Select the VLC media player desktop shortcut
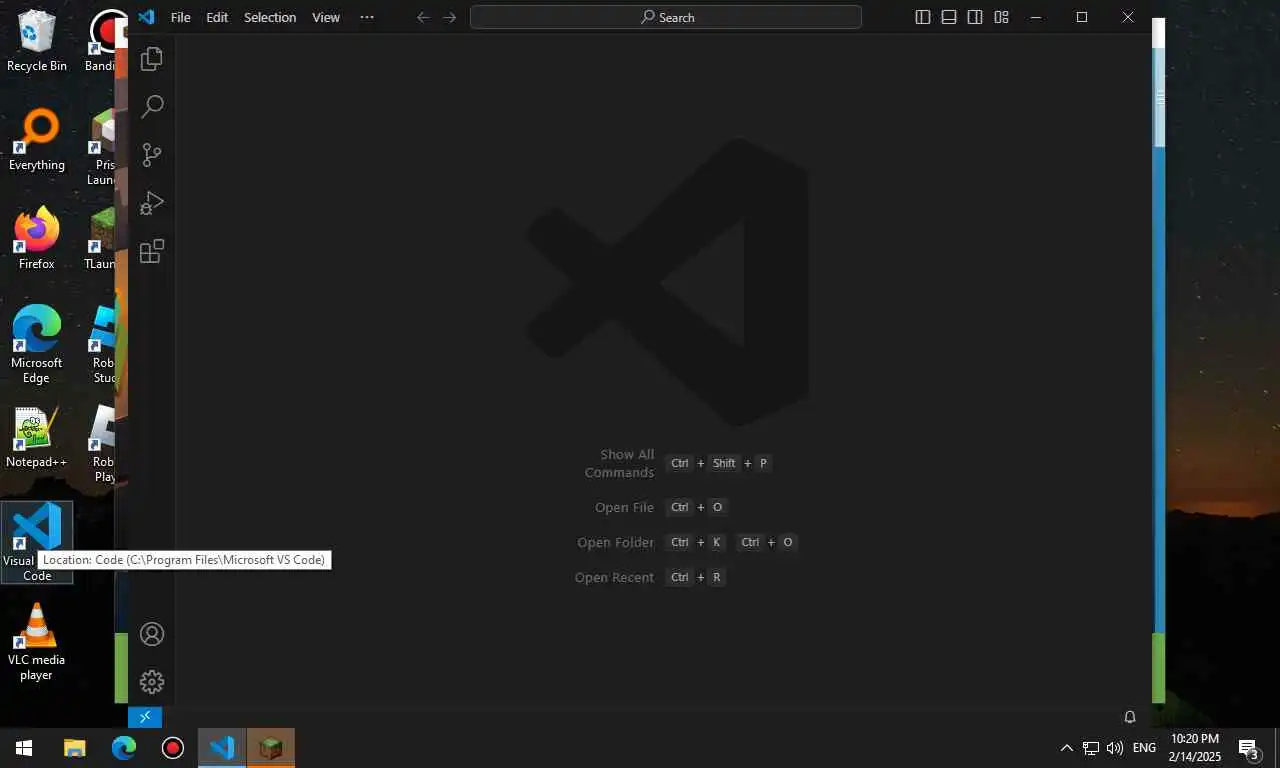The image size is (1280, 768). click(x=37, y=641)
